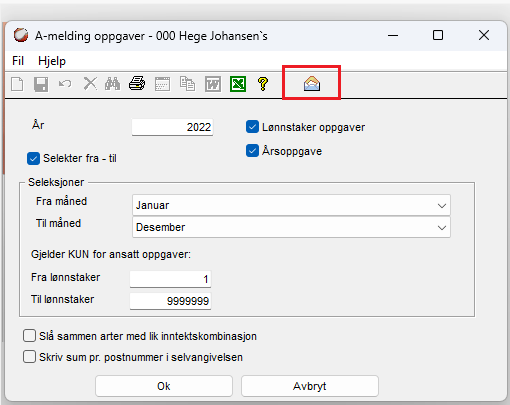Click the application logo in the title bar
510x405 pixels.
21,35
